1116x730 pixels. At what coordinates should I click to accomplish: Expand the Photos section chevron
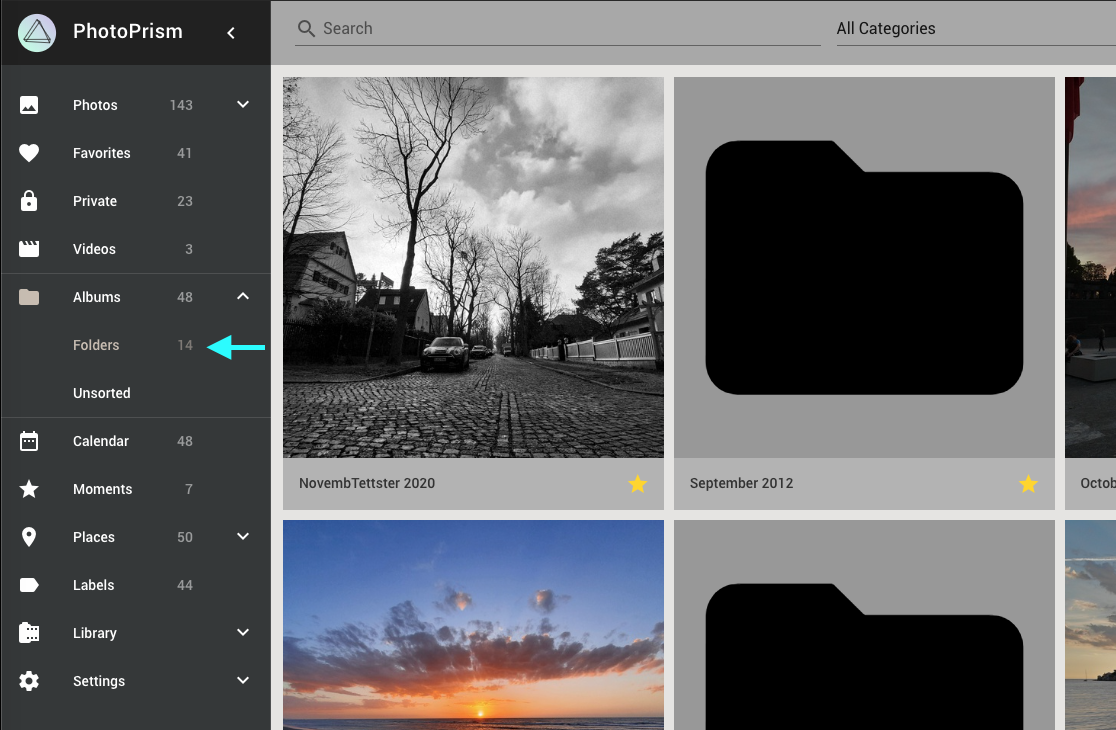click(x=242, y=104)
